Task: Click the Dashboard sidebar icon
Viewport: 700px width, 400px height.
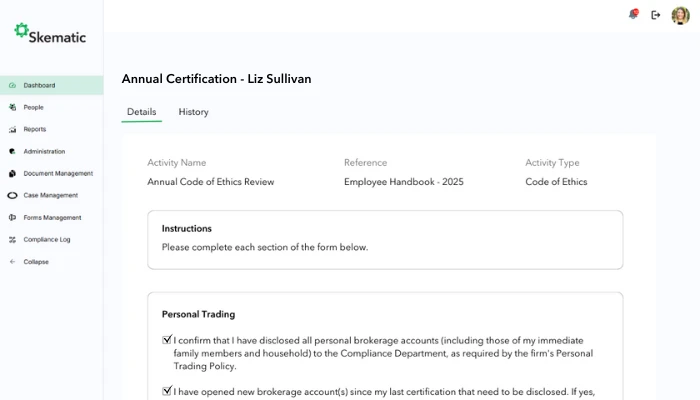Action: click(x=12, y=86)
